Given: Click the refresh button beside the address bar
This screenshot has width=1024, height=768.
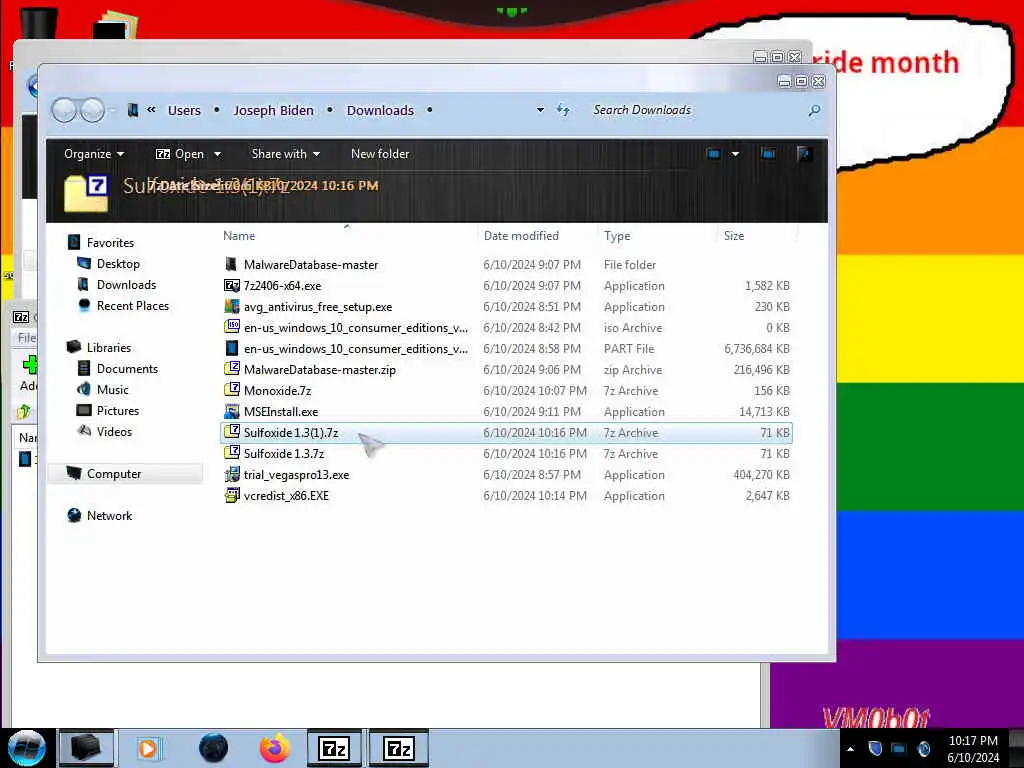Looking at the screenshot, I should 563,110.
